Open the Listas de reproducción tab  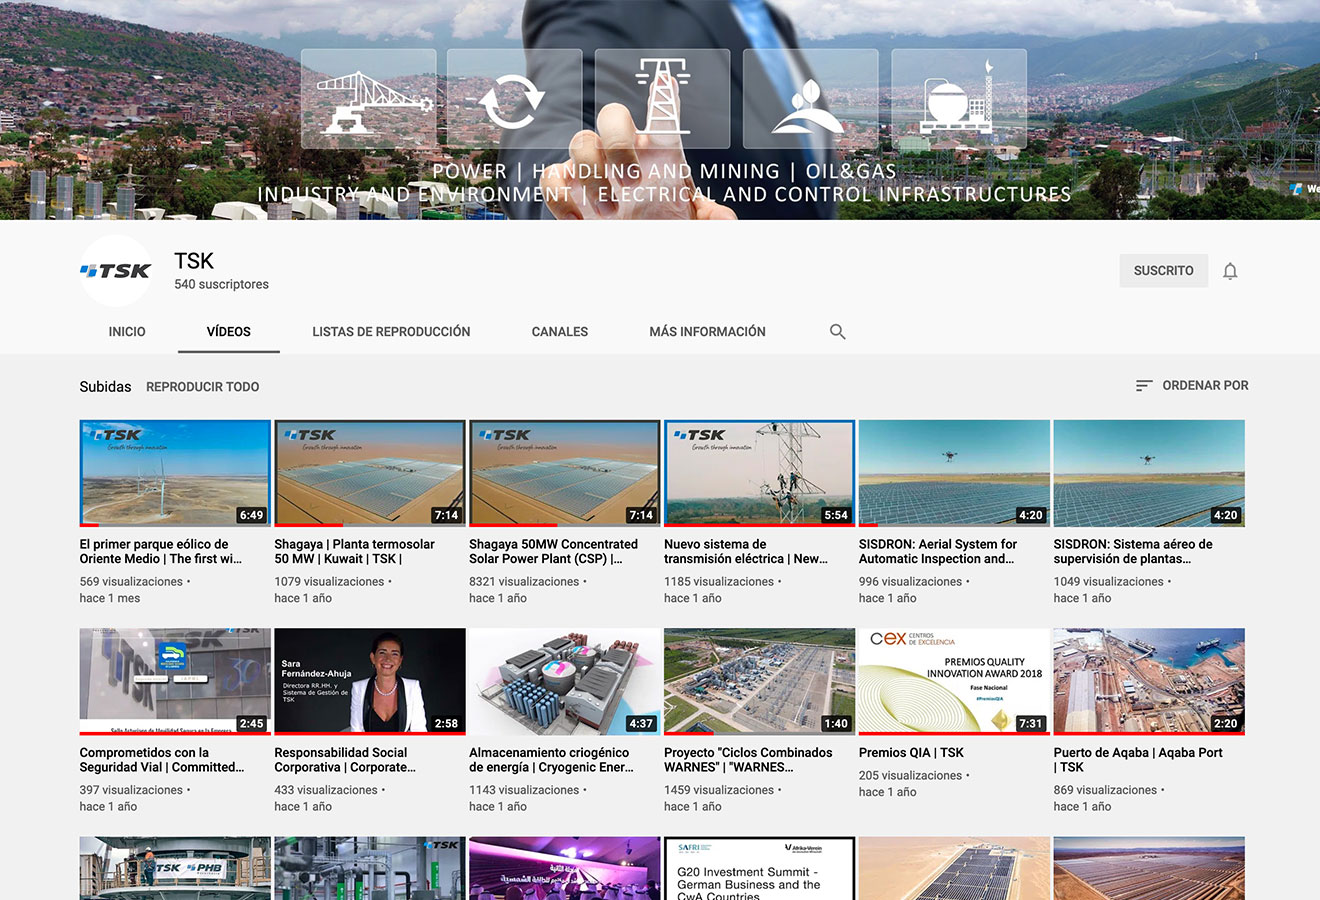(x=391, y=332)
